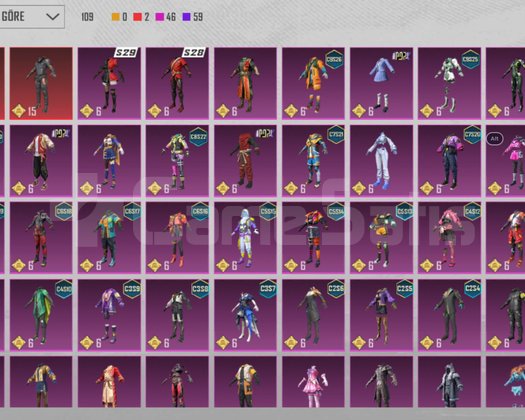Click the C6S17 hexagon badge
This screenshot has width=525, height=420.
tap(132, 211)
